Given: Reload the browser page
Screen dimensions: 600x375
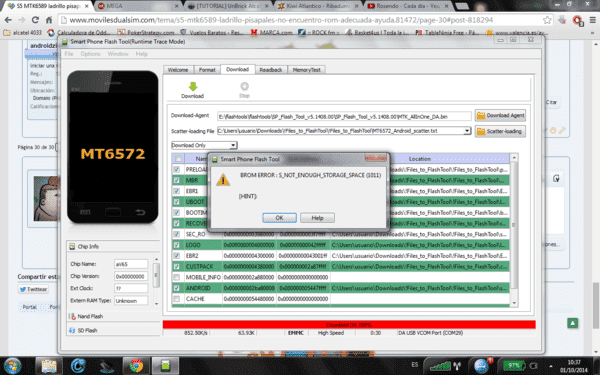Looking at the screenshot, I should click(x=35, y=20).
